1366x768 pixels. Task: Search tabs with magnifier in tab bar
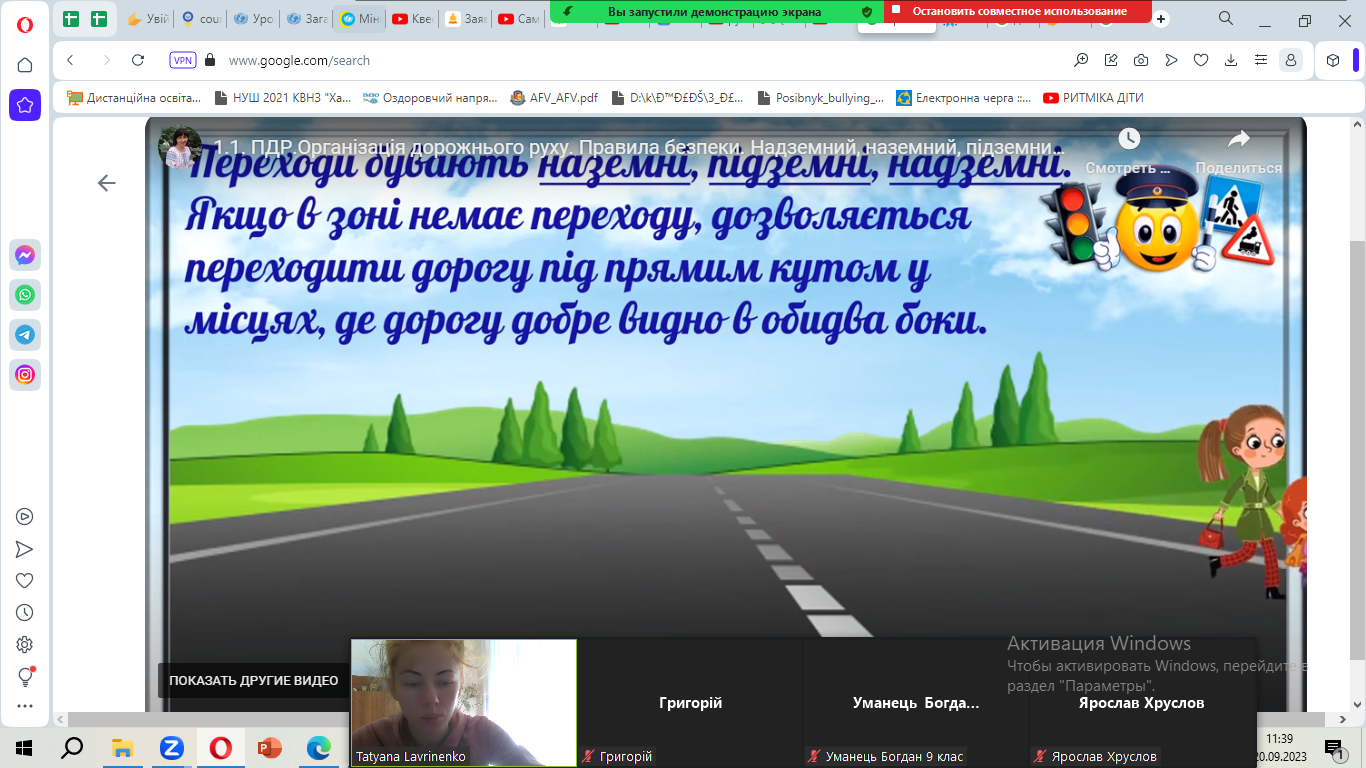[x=1226, y=19]
